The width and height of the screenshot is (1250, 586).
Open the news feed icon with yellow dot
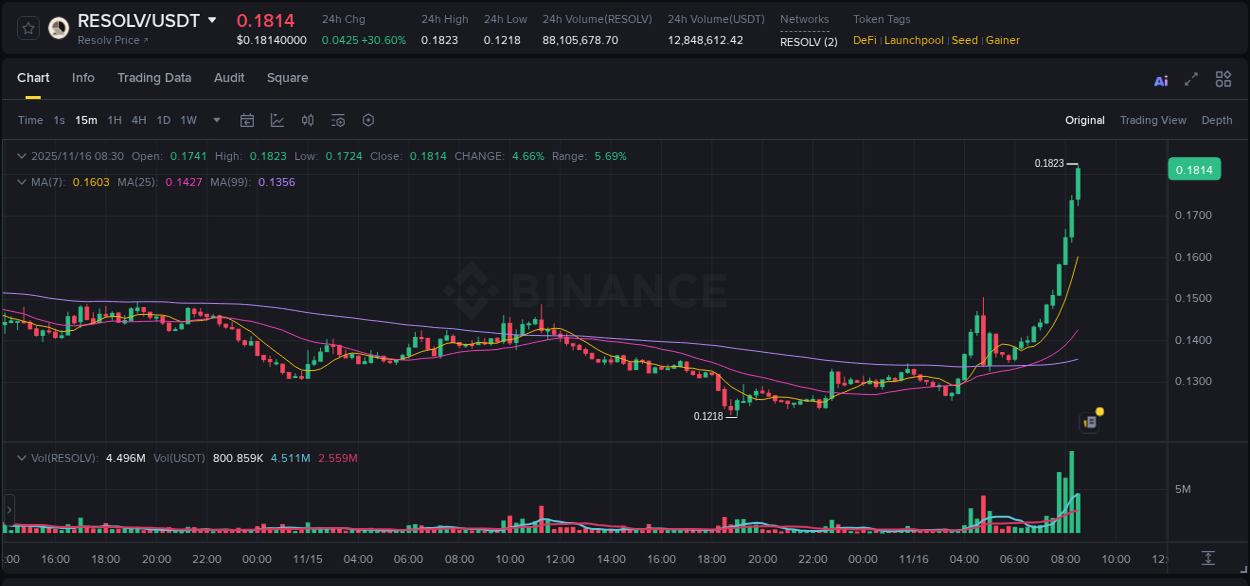pyautogui.click(x=1090, y=421)
